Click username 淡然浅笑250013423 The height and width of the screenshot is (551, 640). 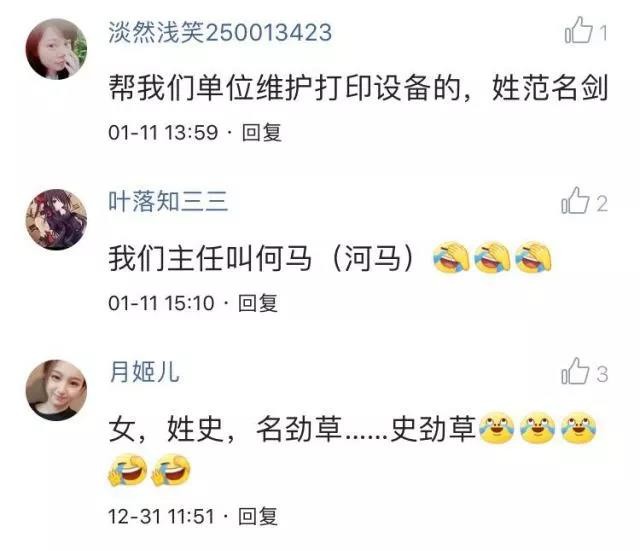pyautogui.click(x=220, y=32)
